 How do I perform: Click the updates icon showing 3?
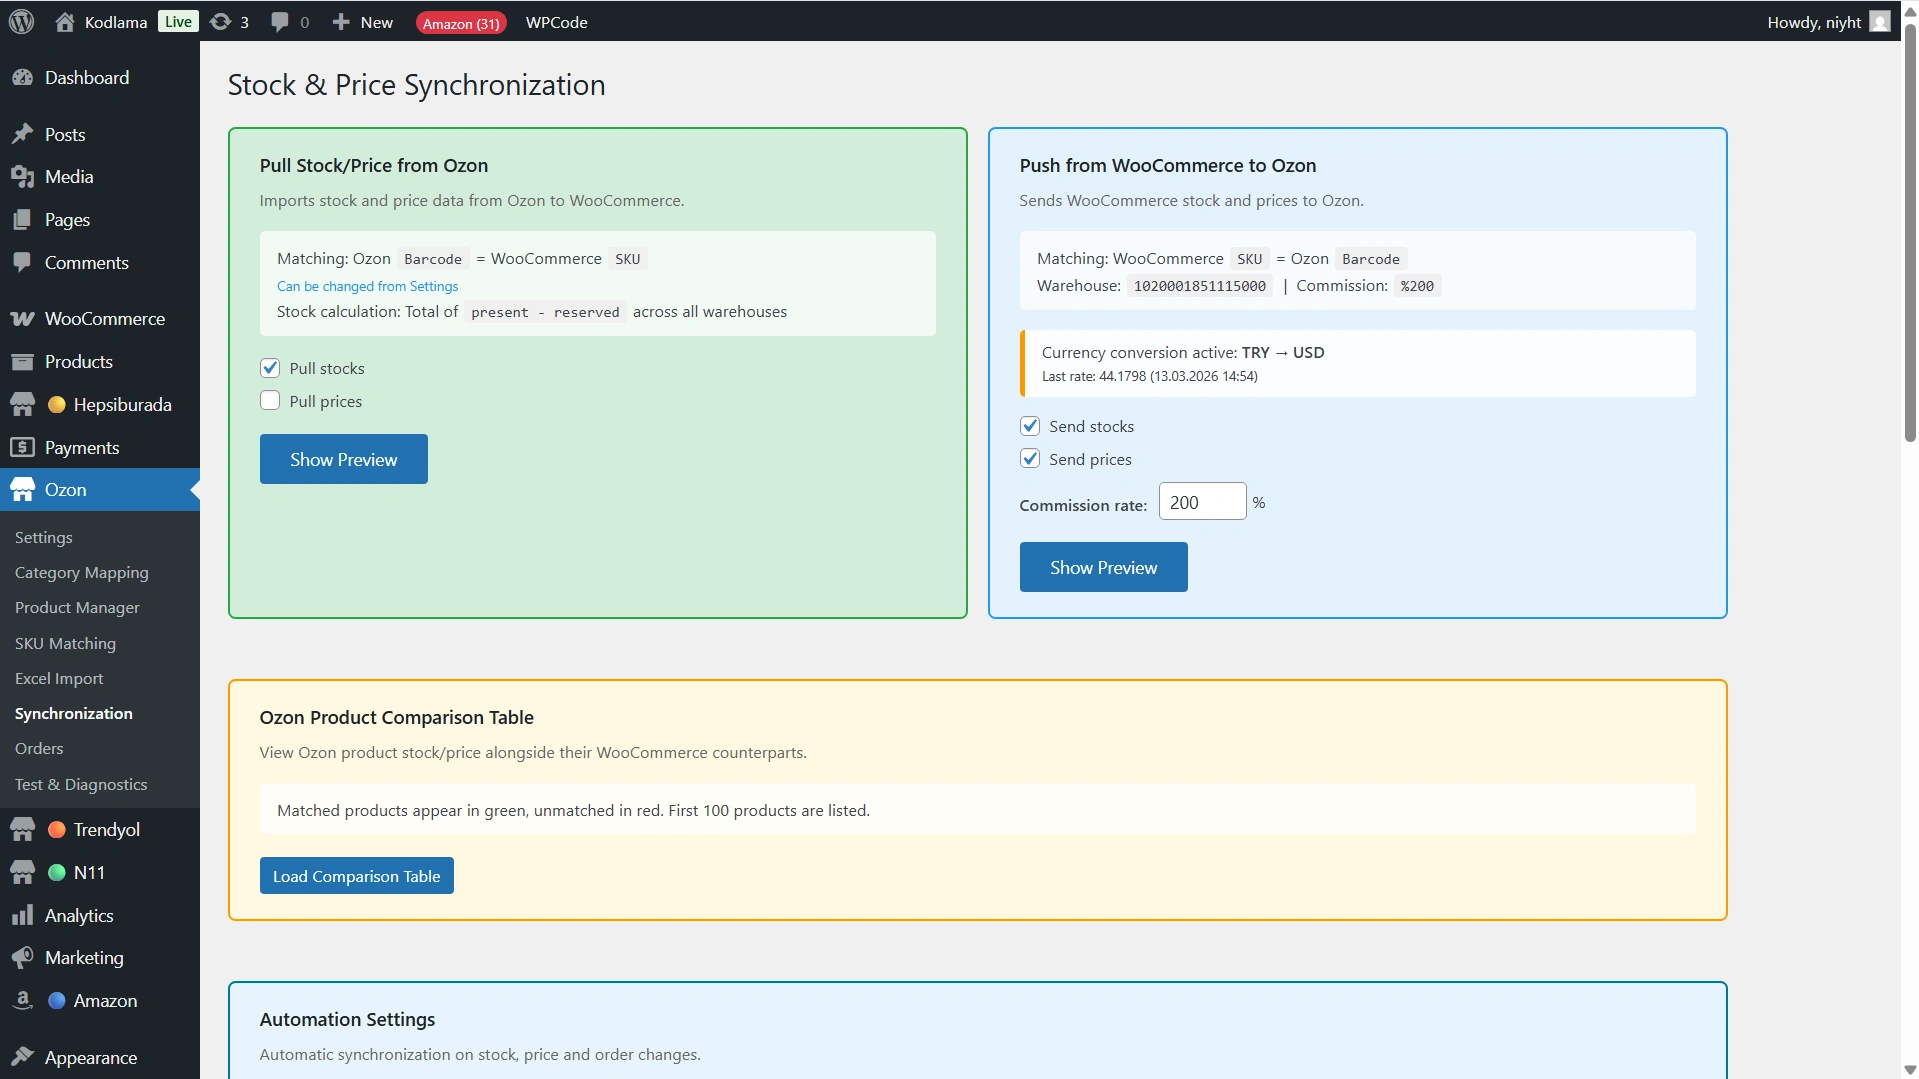(221, 22)
